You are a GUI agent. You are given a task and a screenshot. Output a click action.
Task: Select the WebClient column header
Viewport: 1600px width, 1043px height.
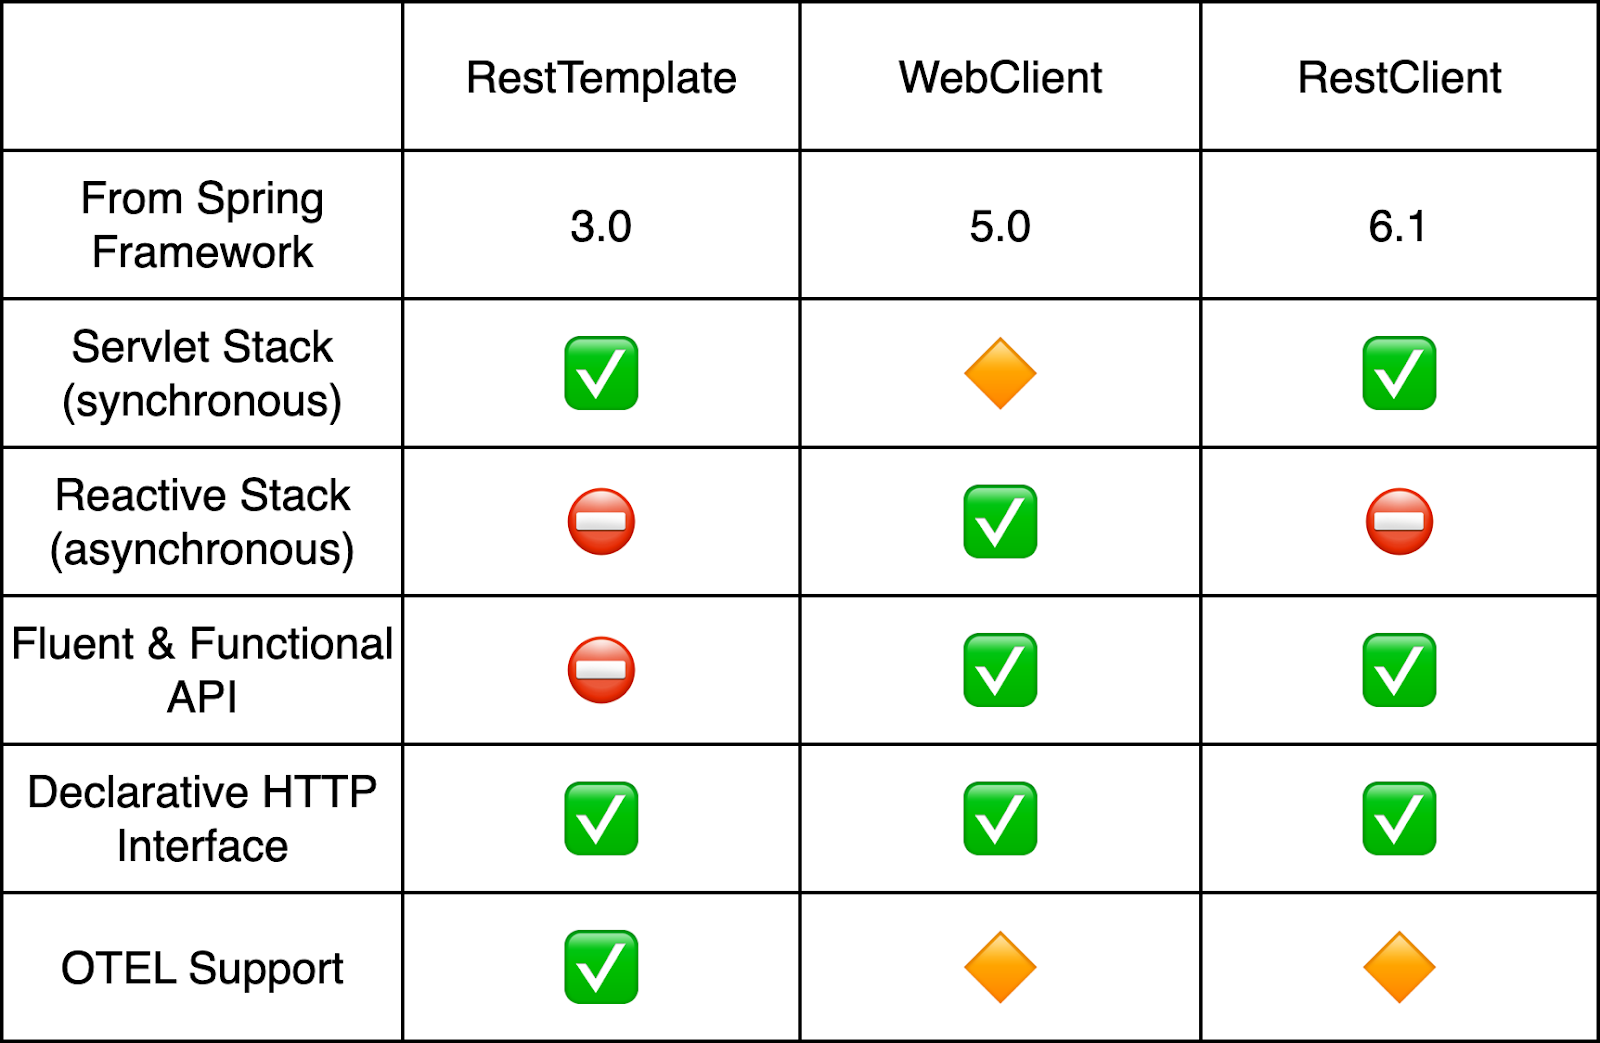point(1000,77)
